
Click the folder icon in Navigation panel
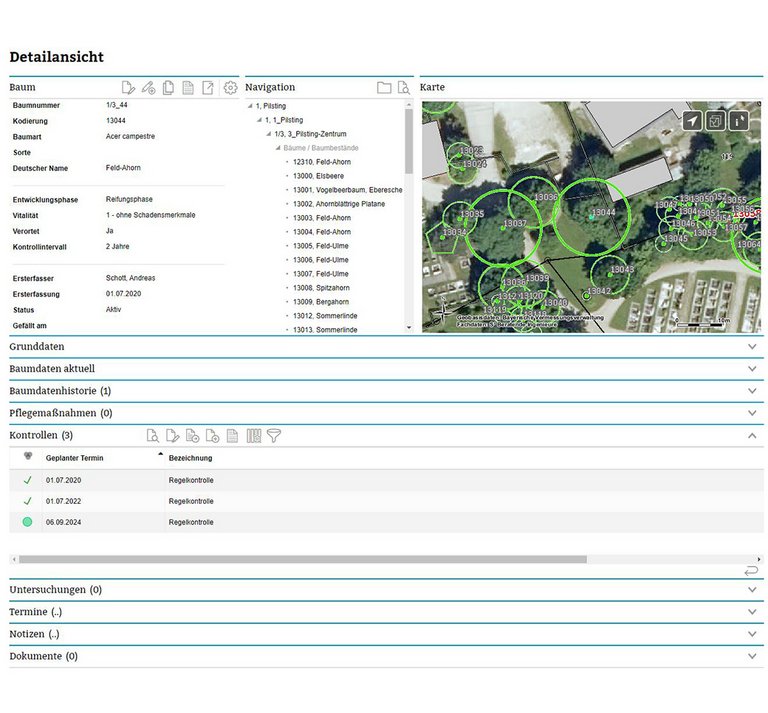coord(384,88)
